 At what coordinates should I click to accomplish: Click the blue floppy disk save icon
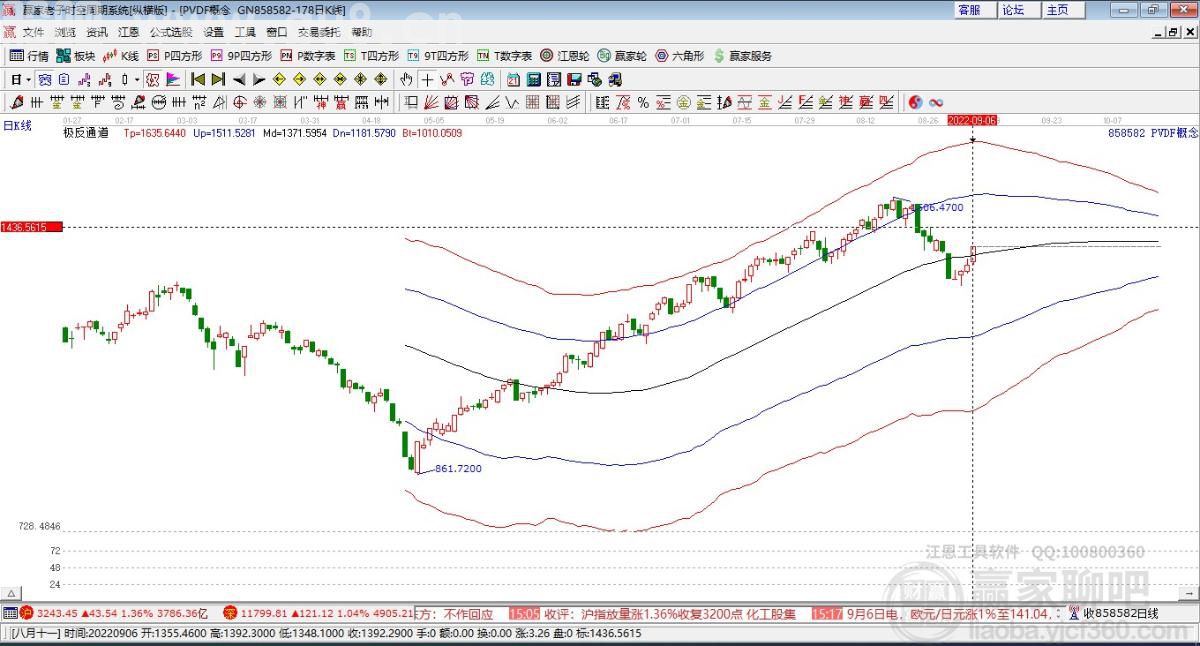(574, 79)
